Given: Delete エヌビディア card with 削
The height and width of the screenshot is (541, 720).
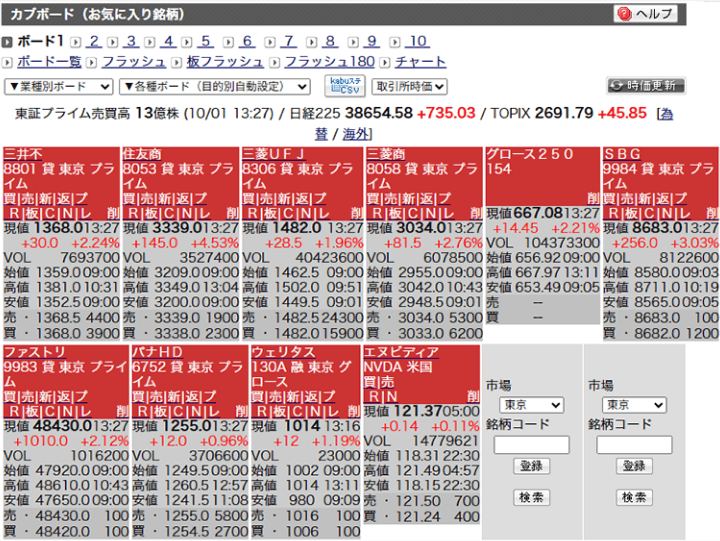Looking at the screenshot, I should [473, 396].
